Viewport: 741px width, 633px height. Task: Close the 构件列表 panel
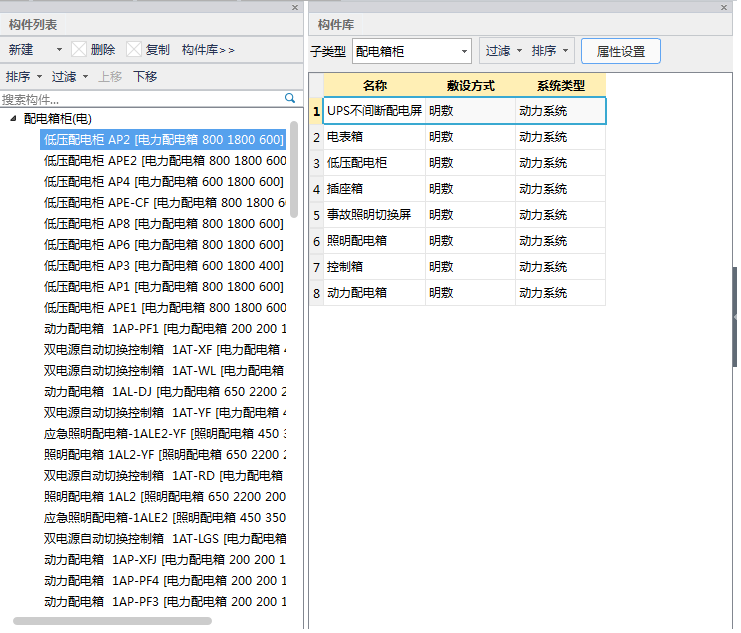click(294, 7)
